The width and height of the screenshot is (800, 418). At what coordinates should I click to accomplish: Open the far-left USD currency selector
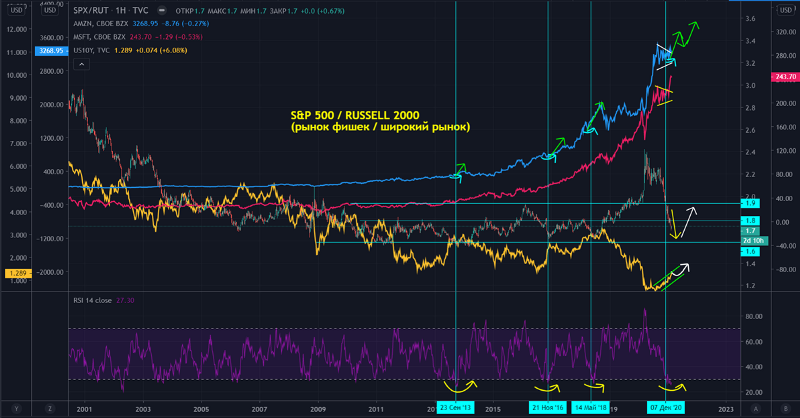[x=14, y=10]
